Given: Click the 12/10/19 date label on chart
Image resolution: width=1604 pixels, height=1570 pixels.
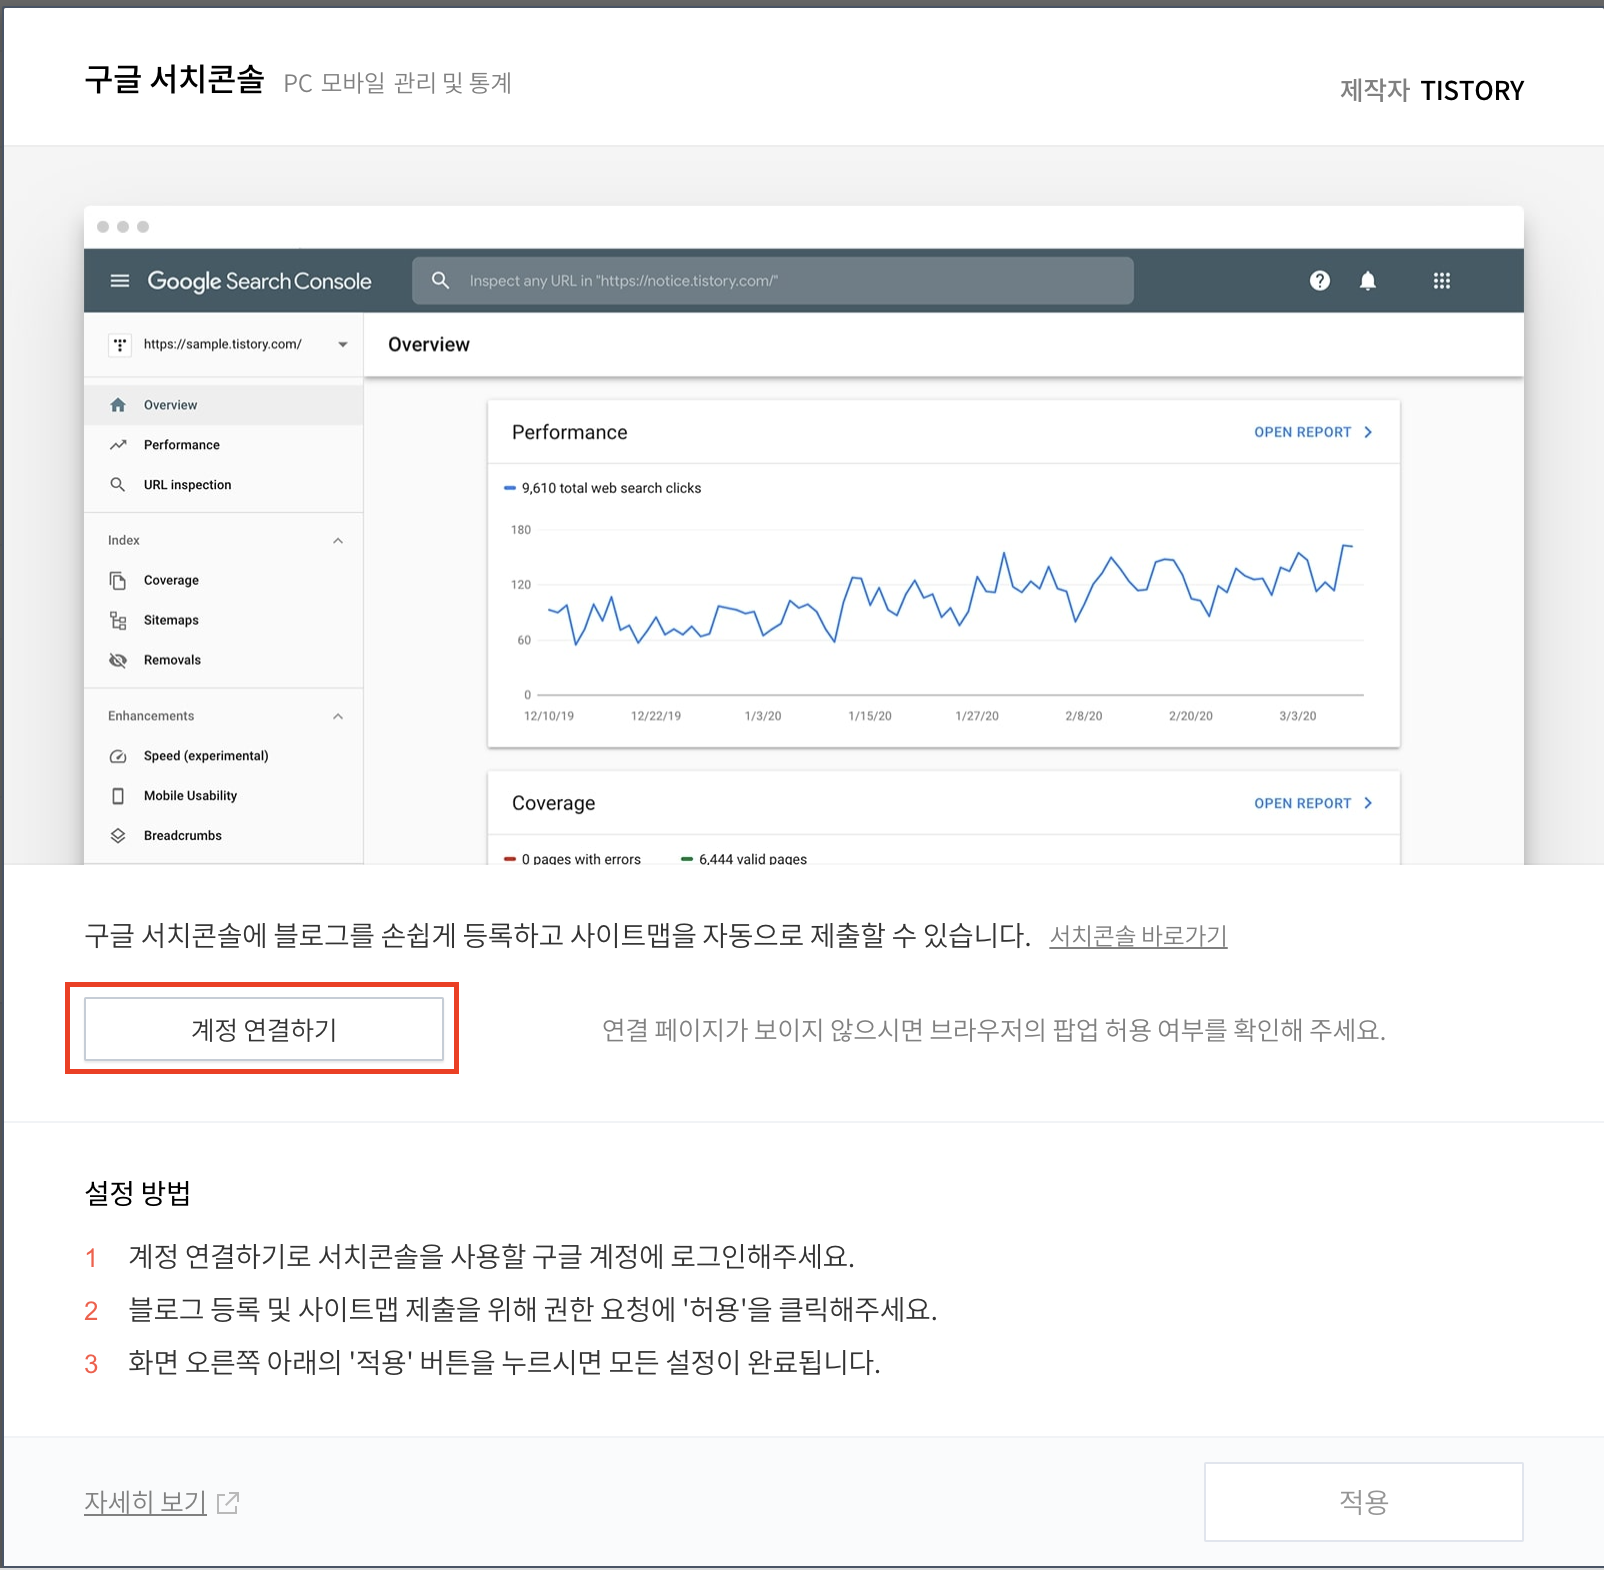Looking at the screenshot, I should (549, 716).
